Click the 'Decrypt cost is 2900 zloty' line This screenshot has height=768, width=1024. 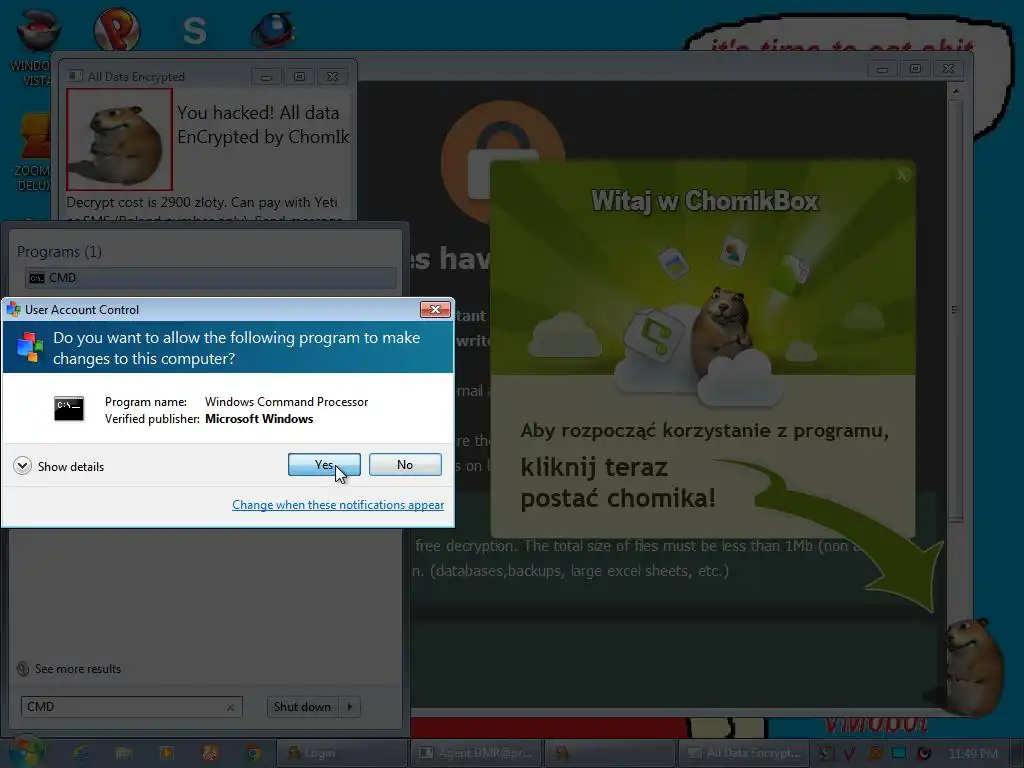pos(202,202)
